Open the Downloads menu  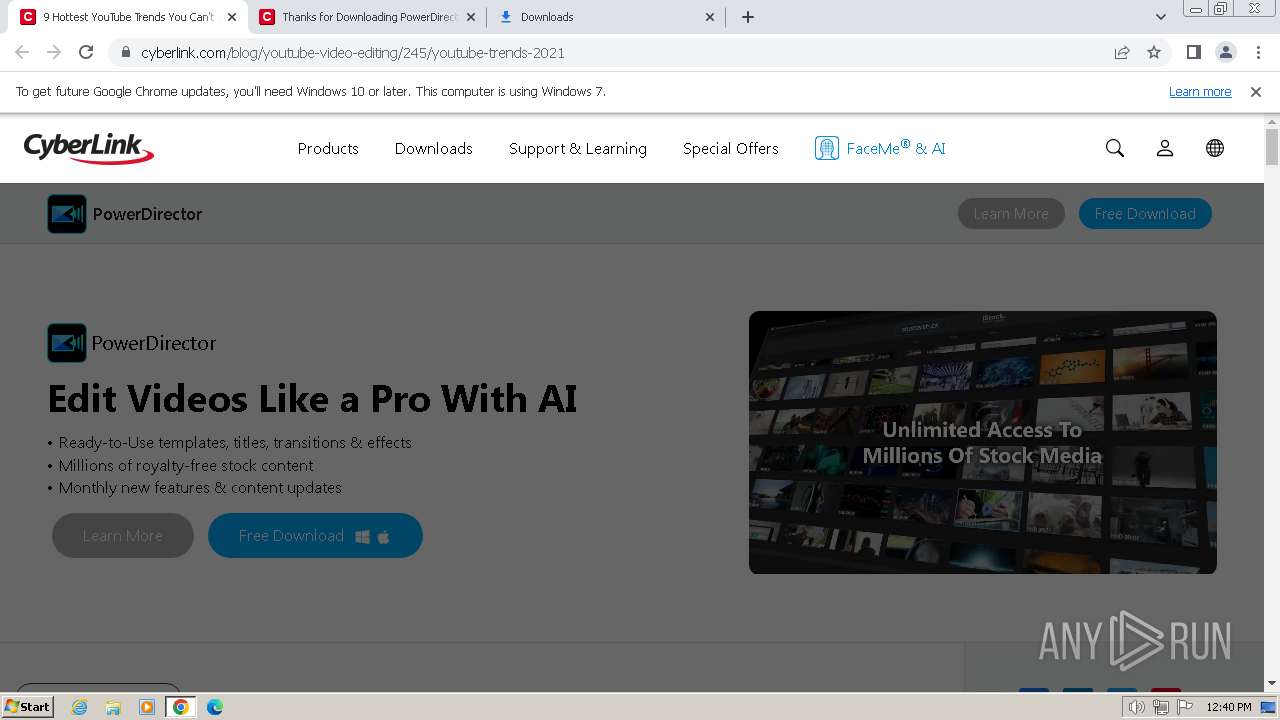tap(434, 148)
